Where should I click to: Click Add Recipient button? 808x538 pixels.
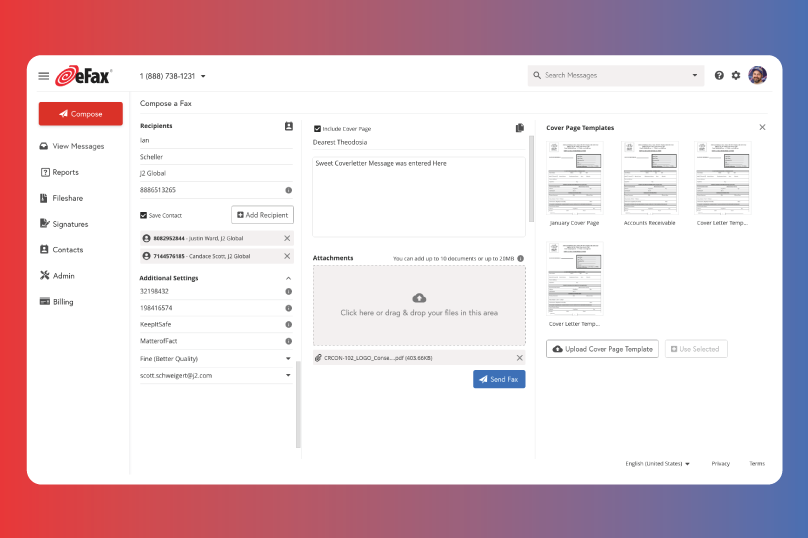click(263, 215)
